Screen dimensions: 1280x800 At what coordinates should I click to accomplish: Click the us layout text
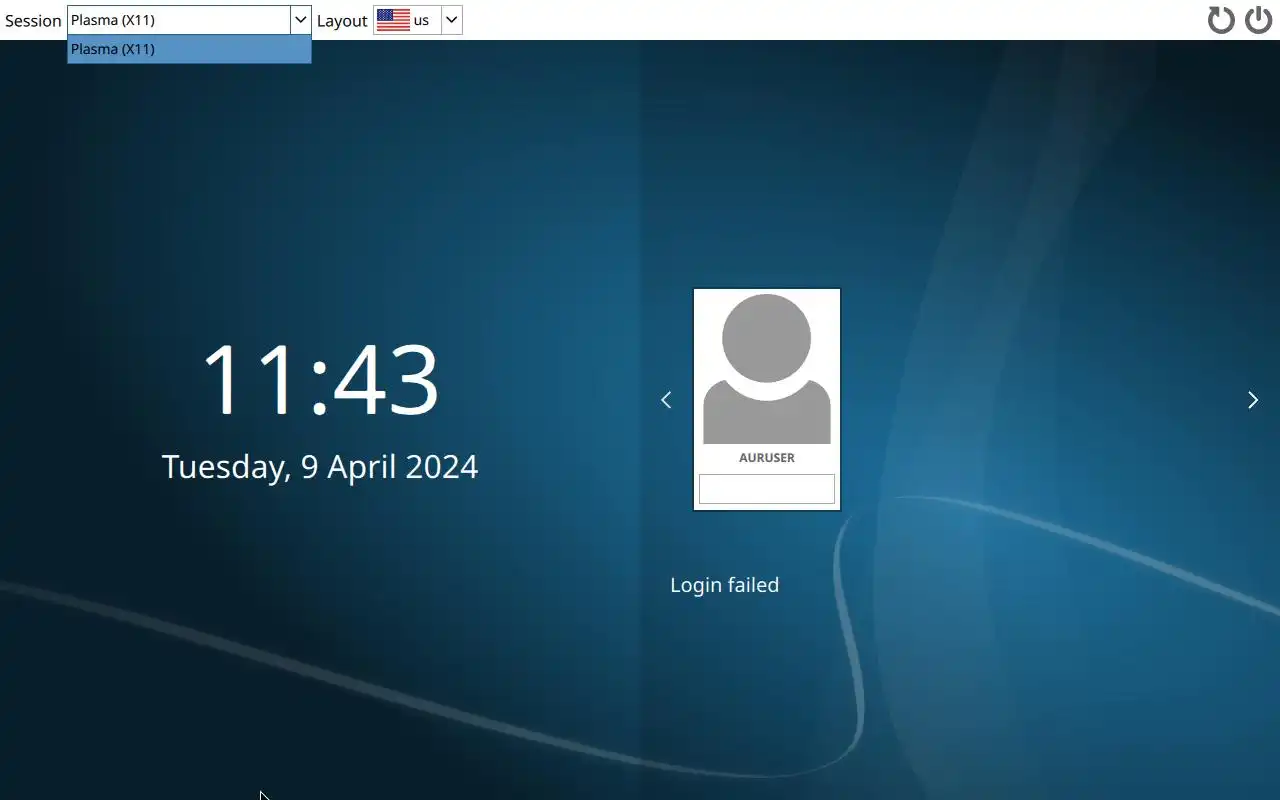click(x=421, y=20)
